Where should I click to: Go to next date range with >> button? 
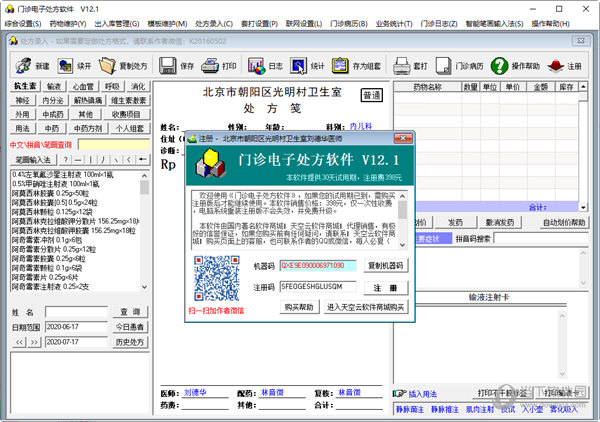coord(34,342)
